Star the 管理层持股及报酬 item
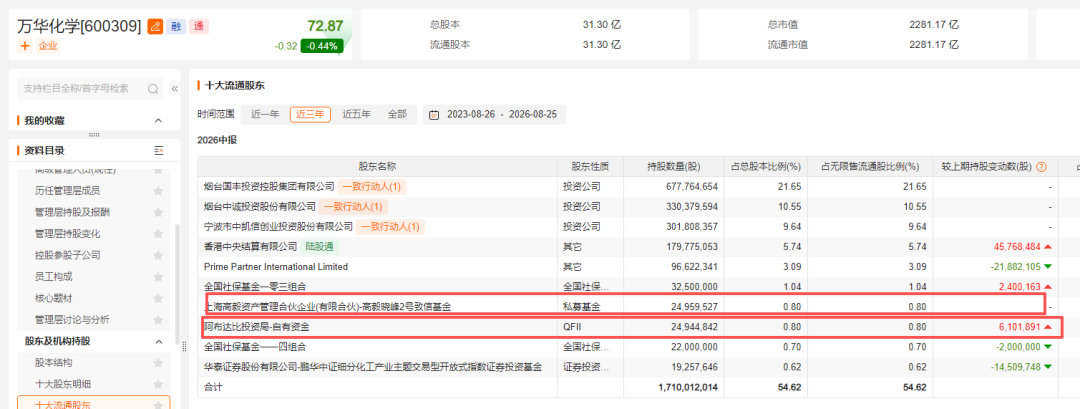 click(158, 212)
